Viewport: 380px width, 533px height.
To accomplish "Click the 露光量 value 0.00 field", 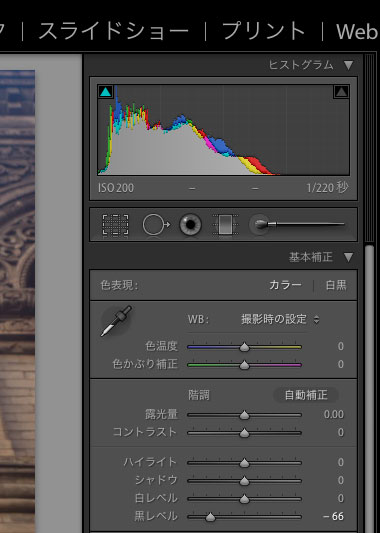I will 333,414.
